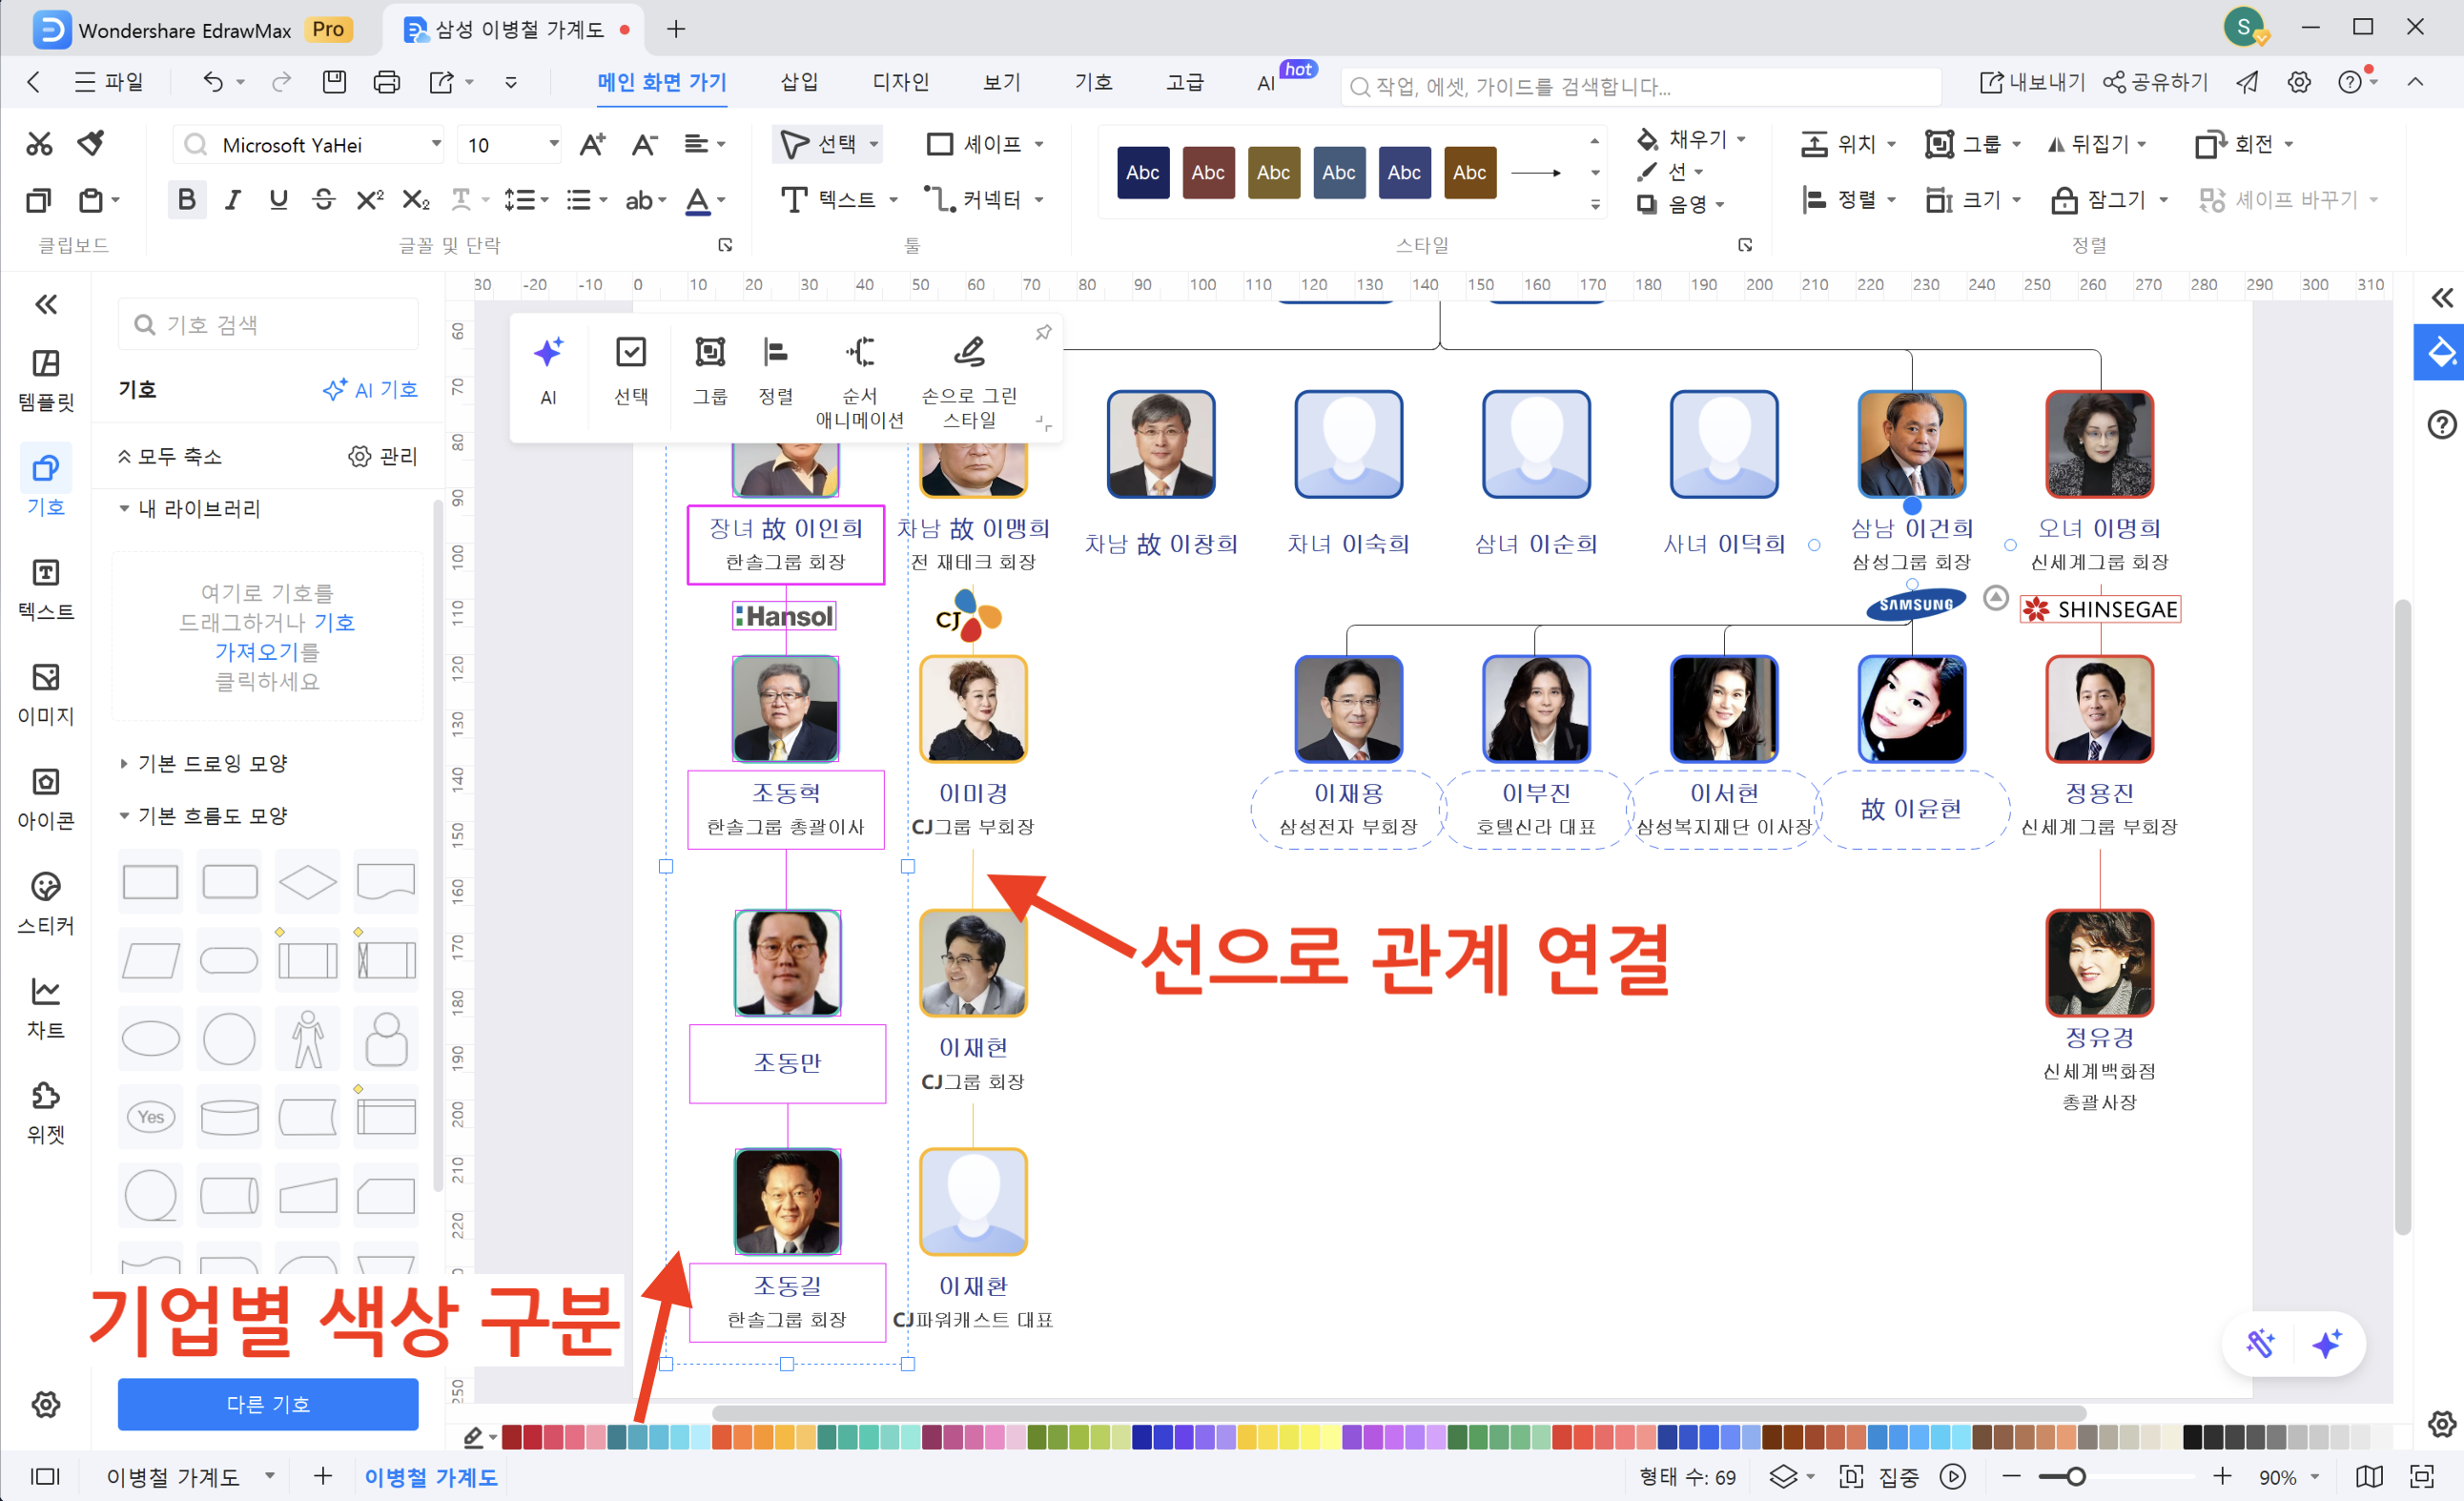
Task: Toggle strikethrough formatting
Action: pyautogui.click(x=322, y=199)
